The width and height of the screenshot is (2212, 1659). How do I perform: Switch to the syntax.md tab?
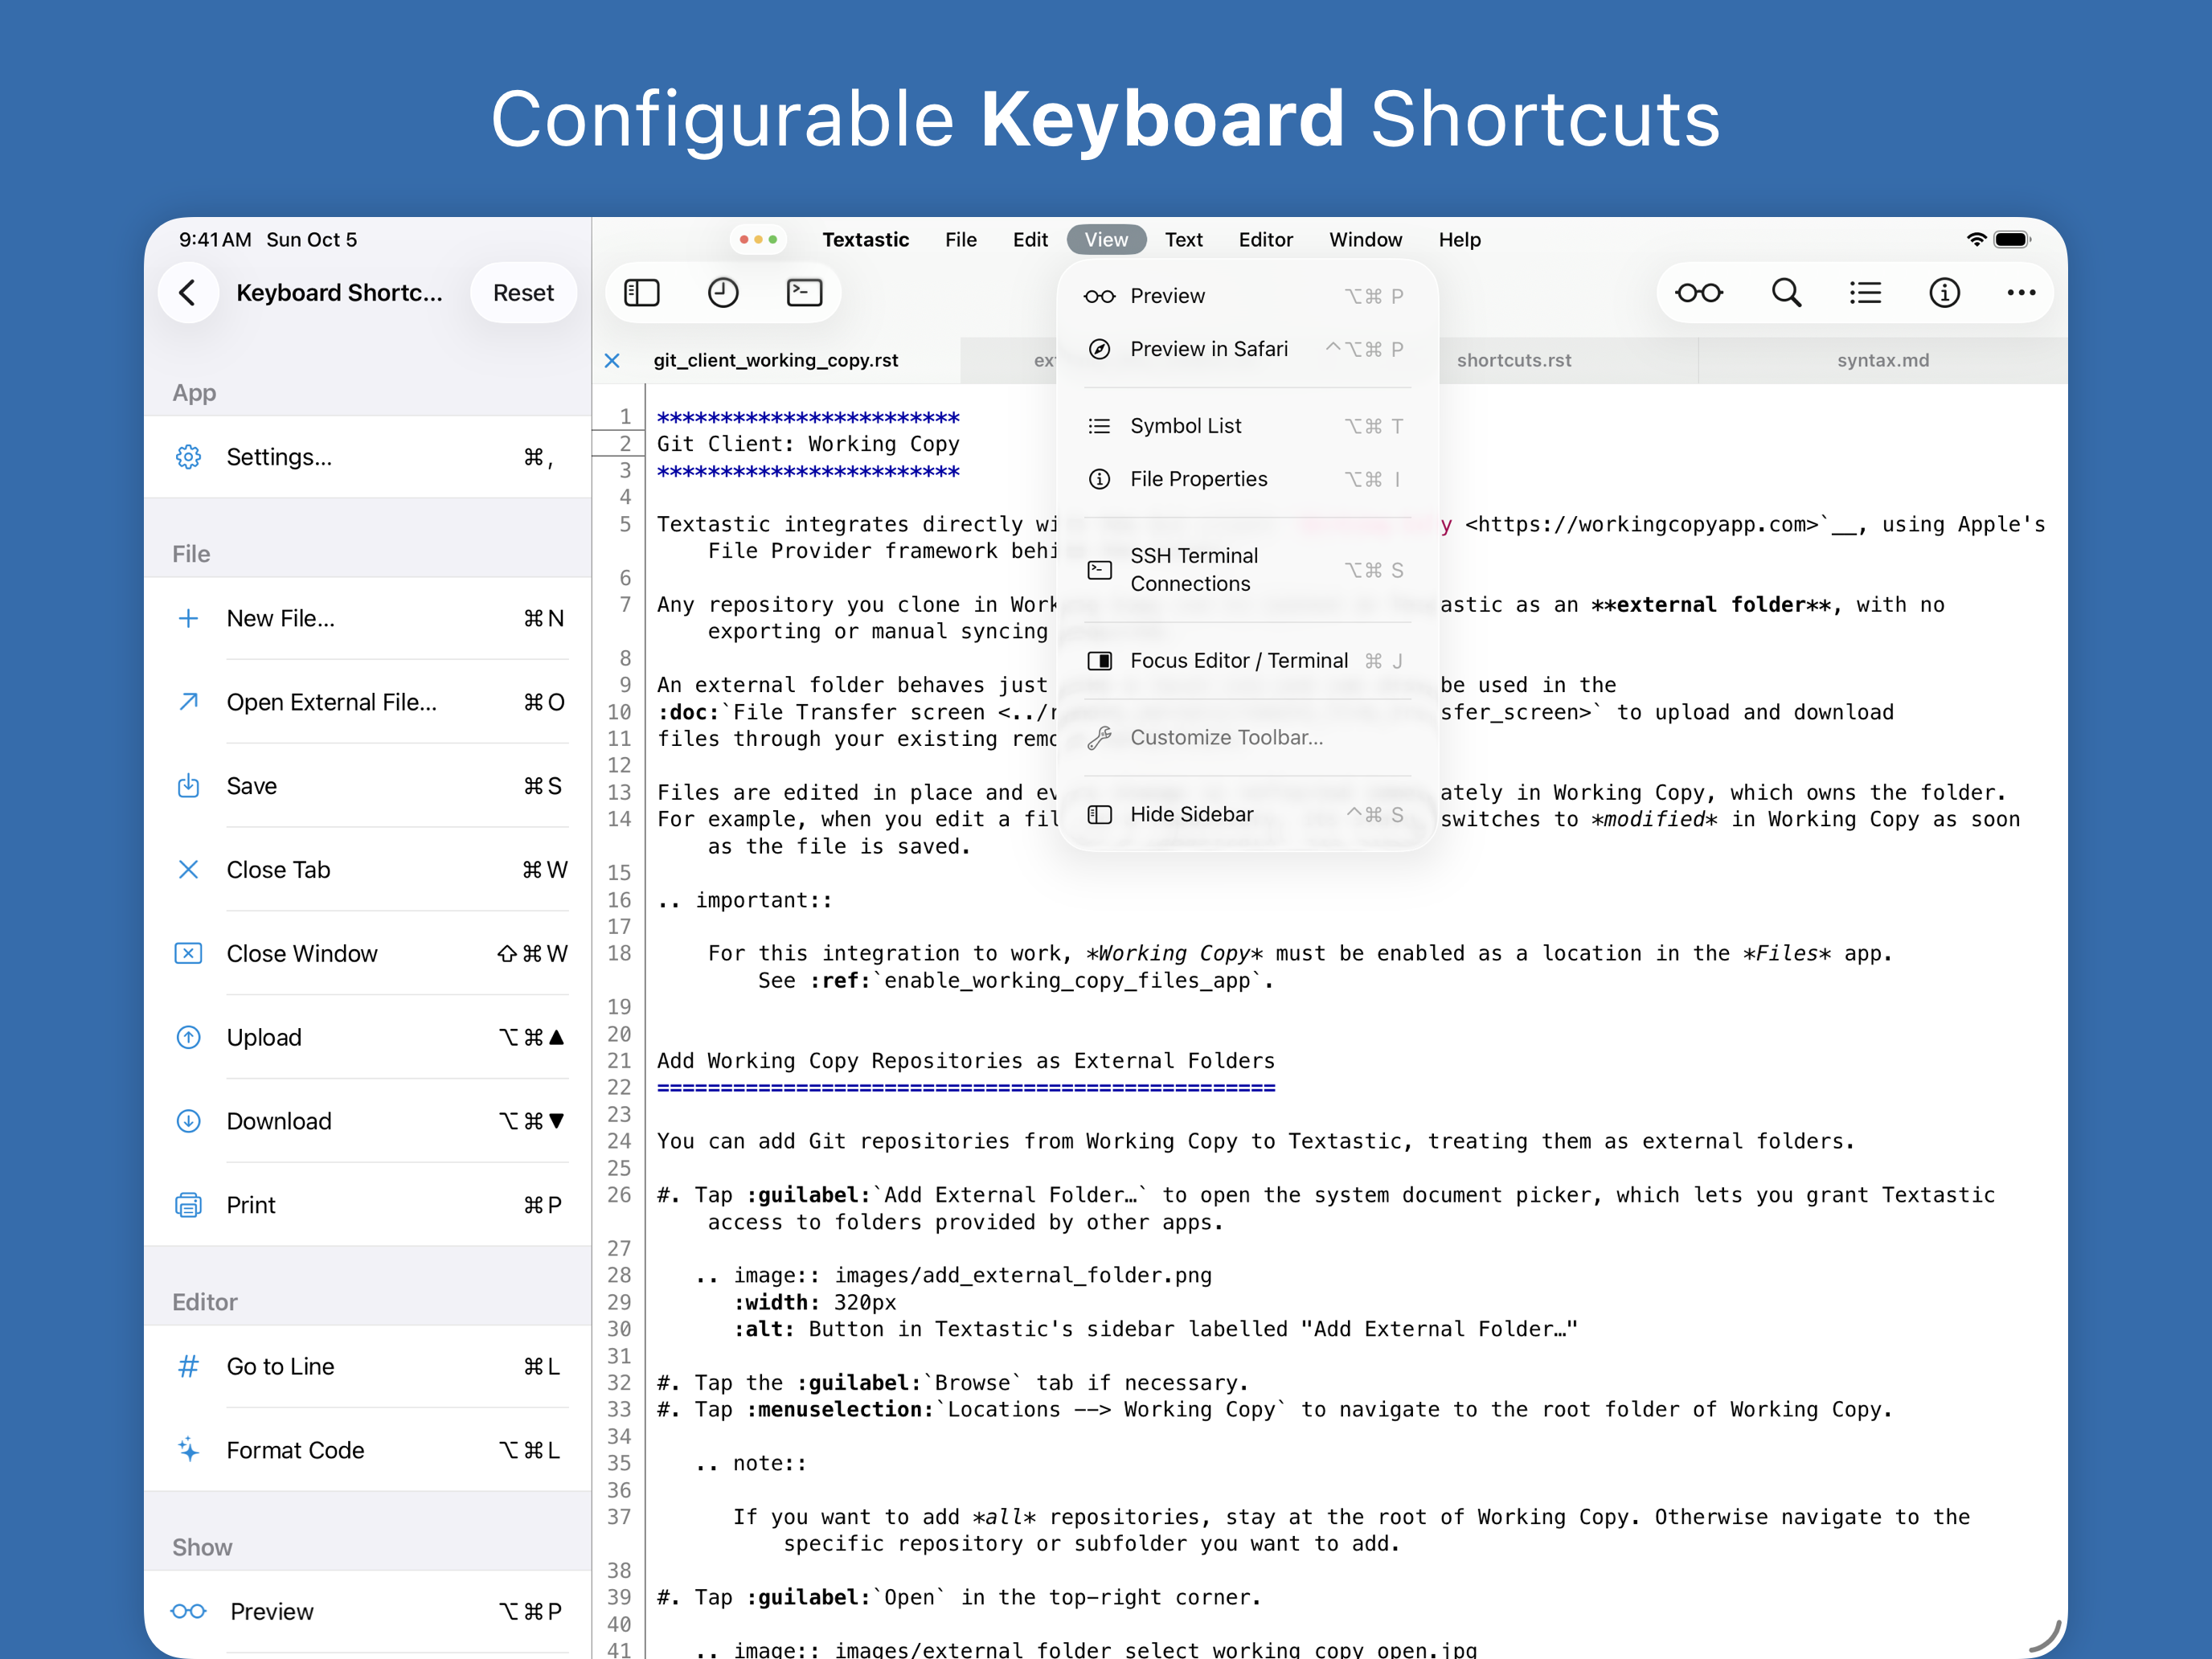[1882, 361]
